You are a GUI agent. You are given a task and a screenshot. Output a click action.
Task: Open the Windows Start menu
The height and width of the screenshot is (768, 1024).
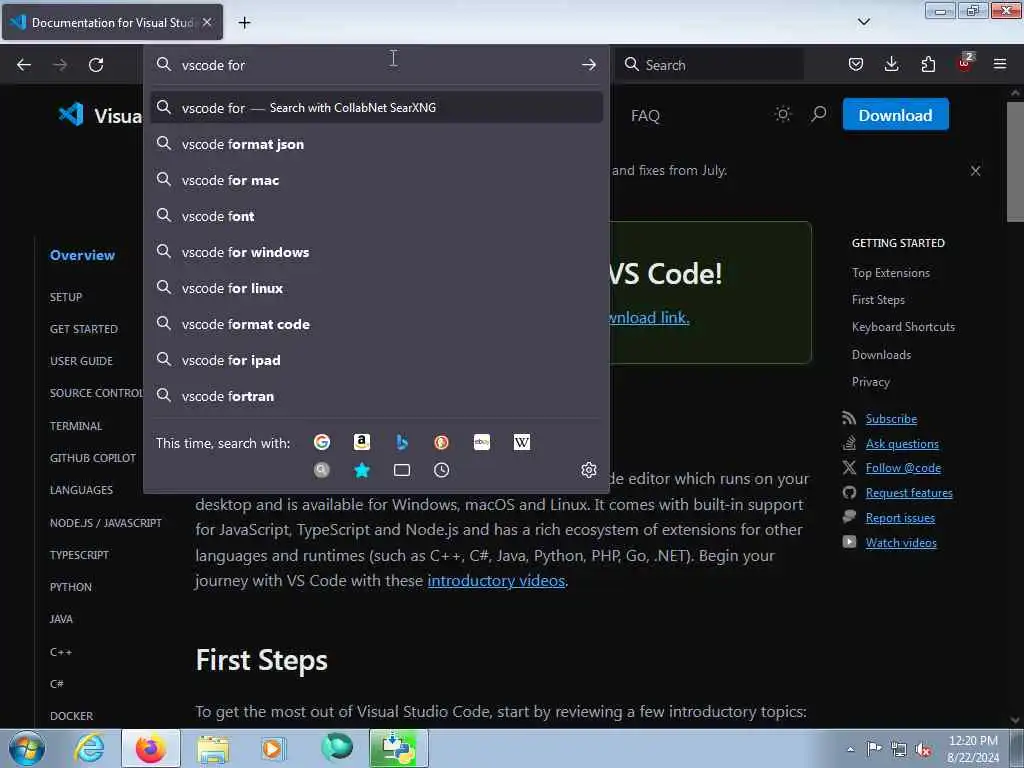click(x=27, y=748)
